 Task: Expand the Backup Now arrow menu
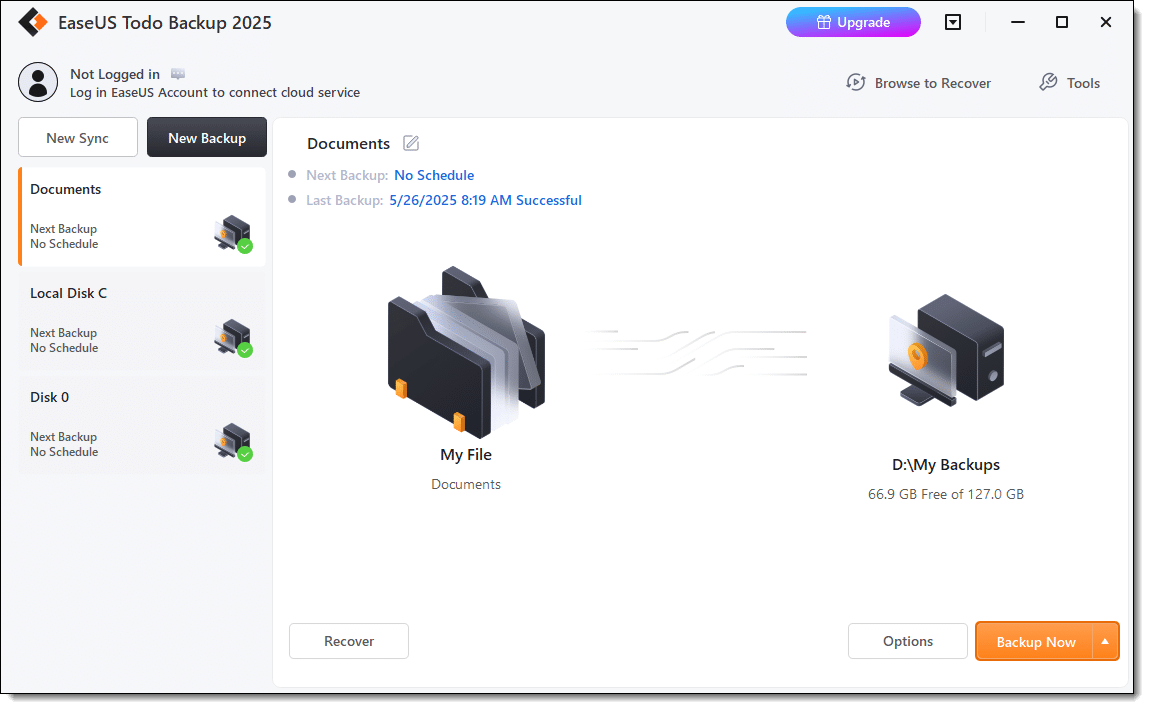[1105, 642]
